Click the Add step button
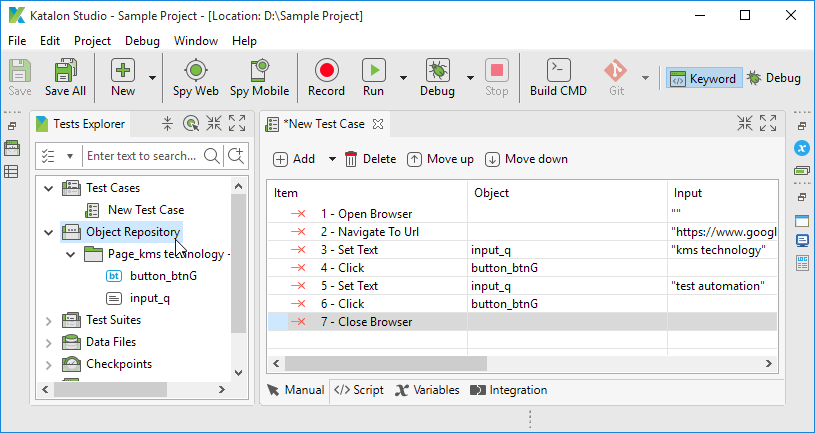 coord(294,159)
